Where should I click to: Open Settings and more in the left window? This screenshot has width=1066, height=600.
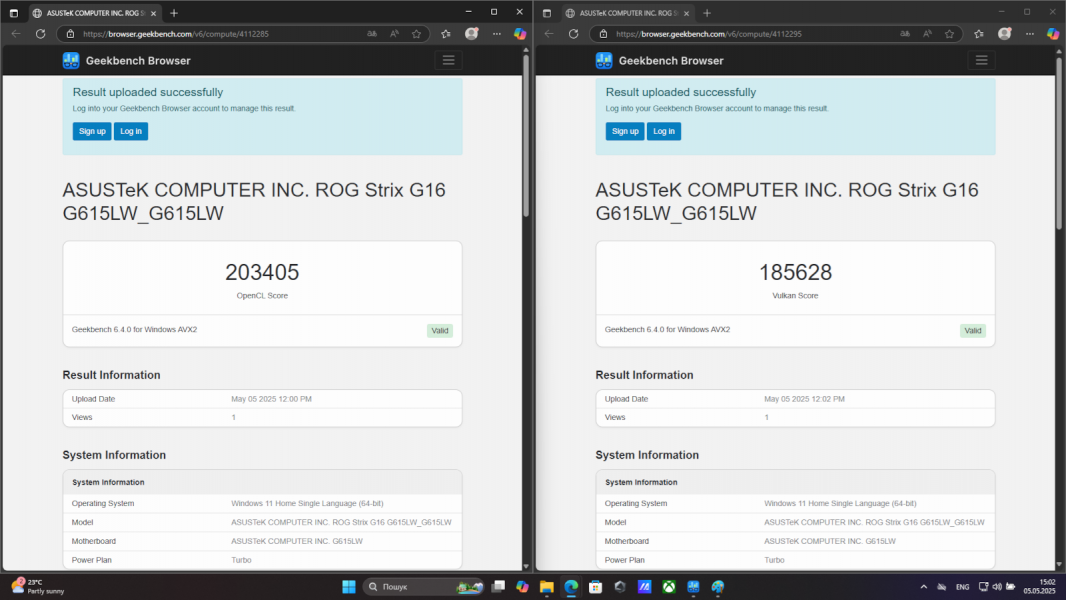coord(497,34)
